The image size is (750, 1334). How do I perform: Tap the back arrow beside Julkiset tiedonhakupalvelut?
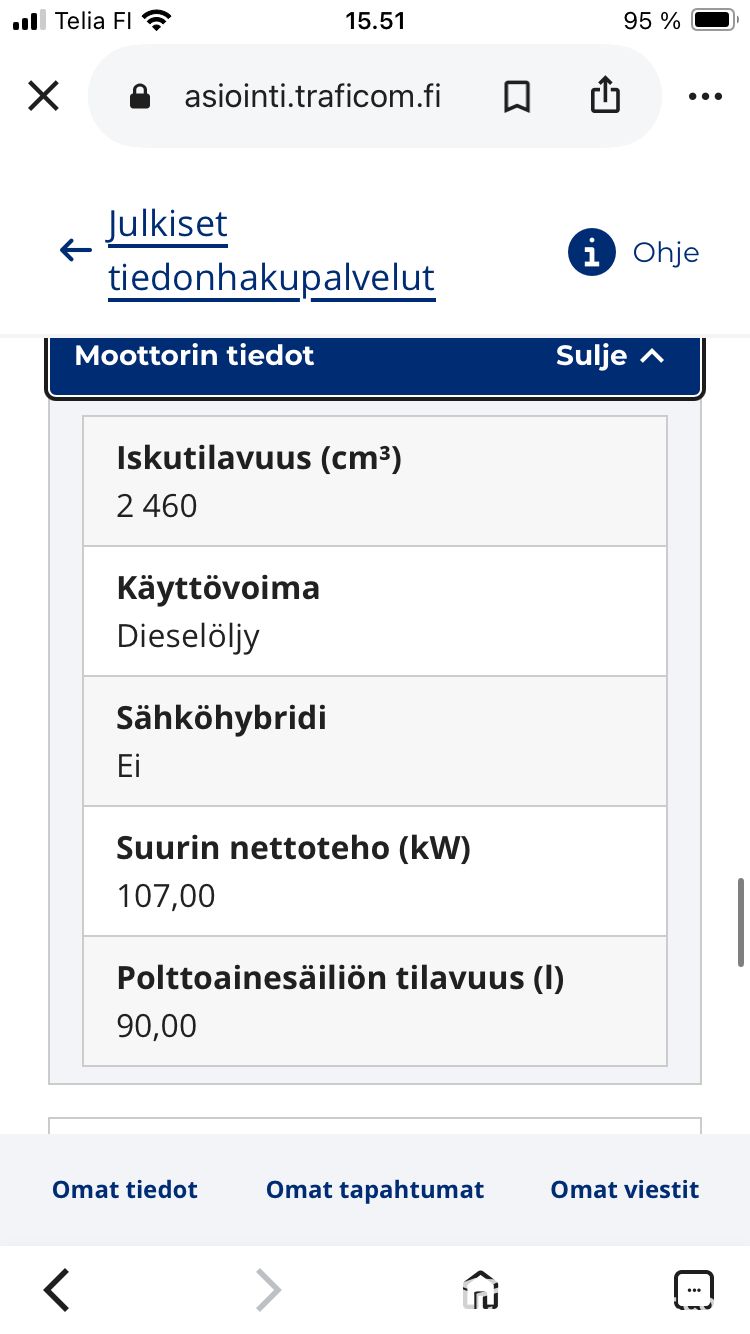76,250
